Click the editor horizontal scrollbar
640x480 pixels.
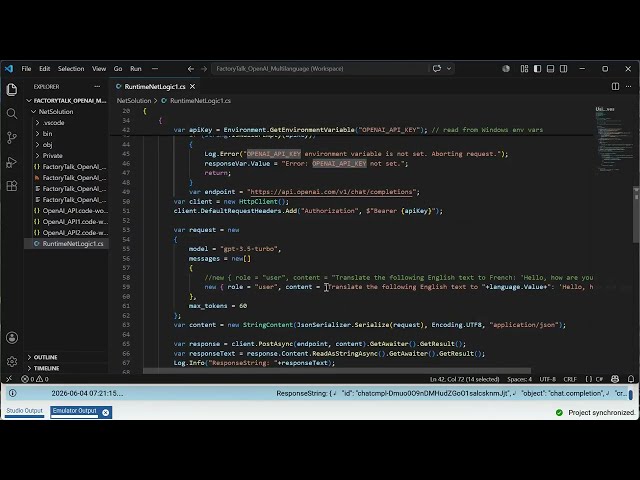[x=337, y=371]
